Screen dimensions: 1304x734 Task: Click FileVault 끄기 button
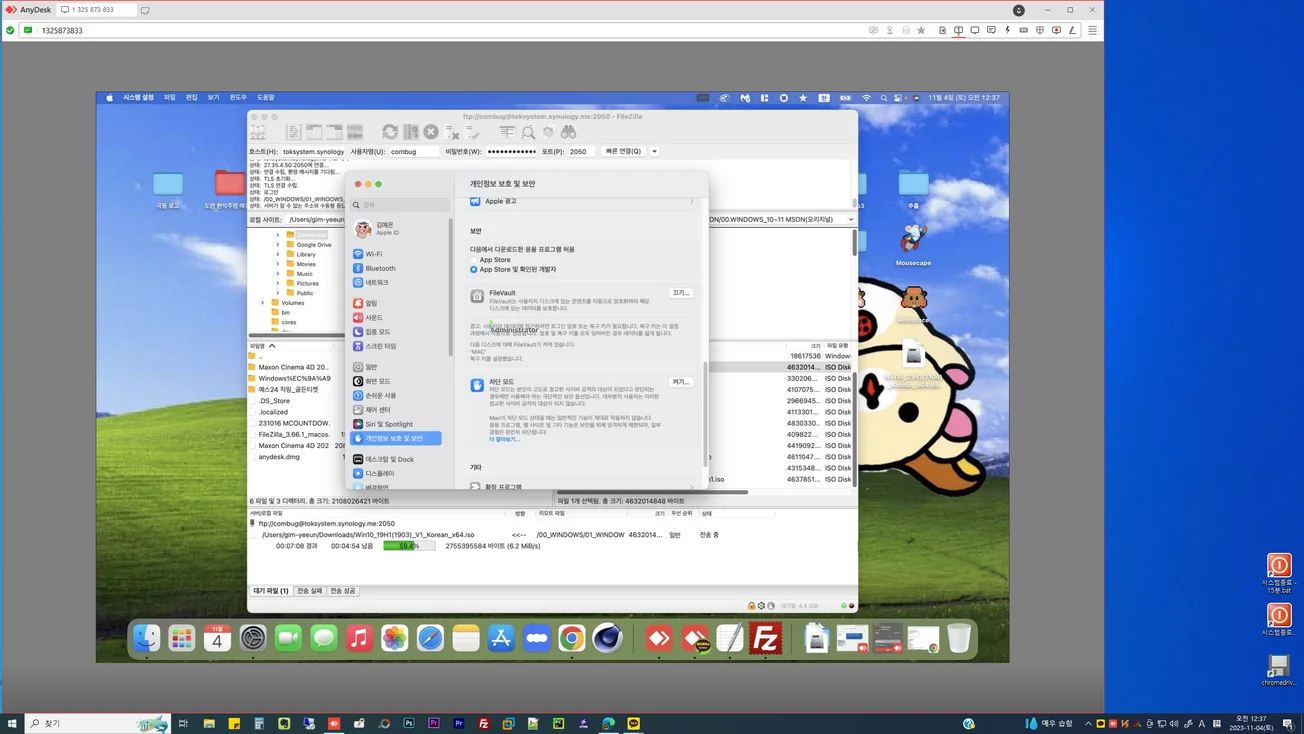[681, 293]
